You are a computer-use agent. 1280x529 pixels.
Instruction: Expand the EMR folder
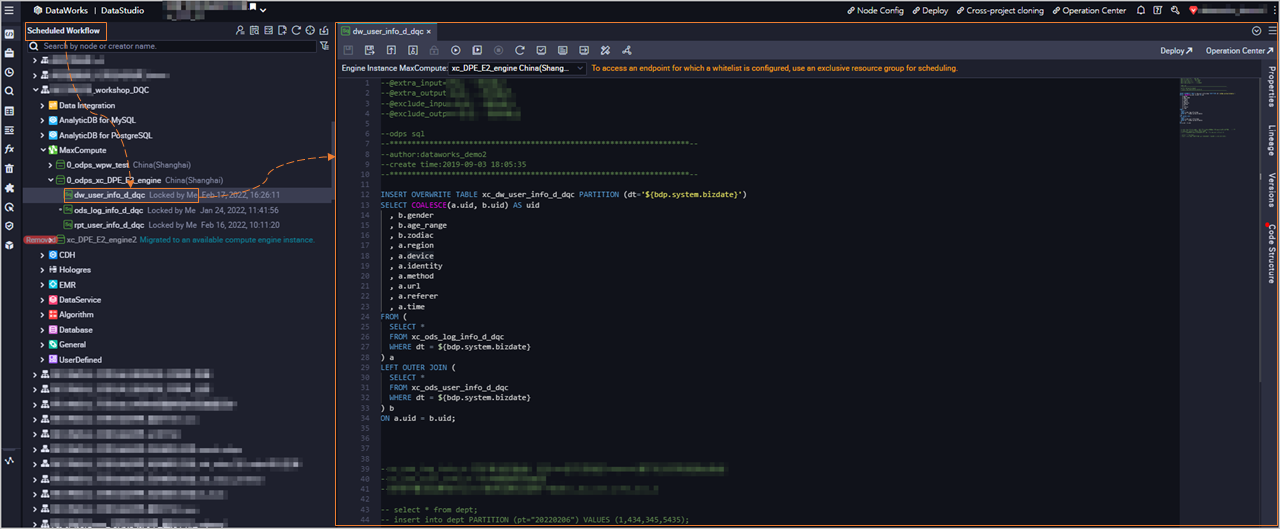42,285
